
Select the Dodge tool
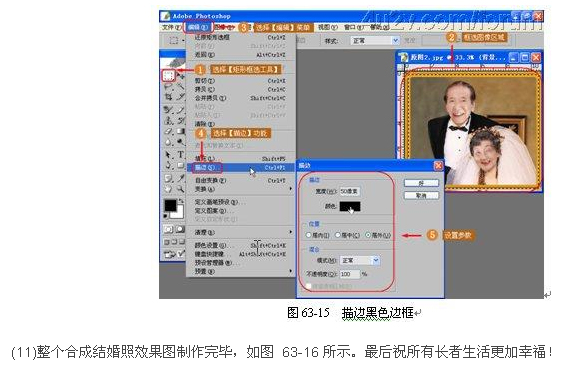pos(180,142)
